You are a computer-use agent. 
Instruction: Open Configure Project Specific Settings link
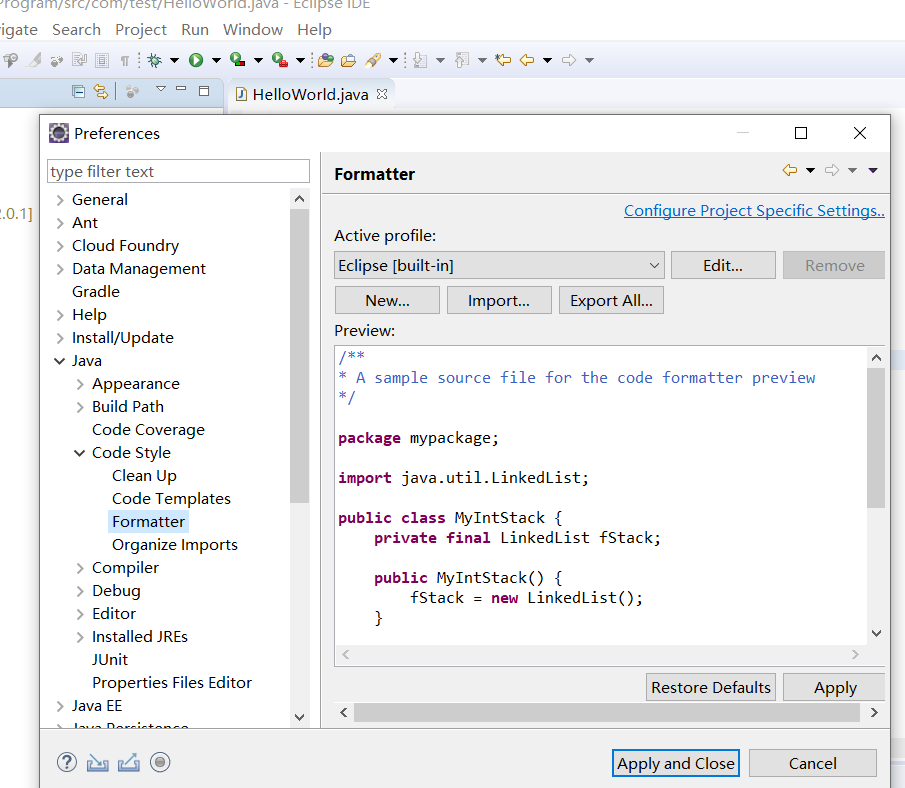pyautogui.click(x=754, y=211)
